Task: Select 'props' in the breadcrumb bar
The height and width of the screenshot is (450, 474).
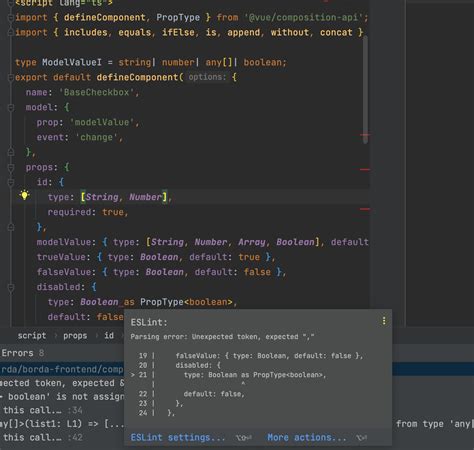Action: (x=75, y=336)
